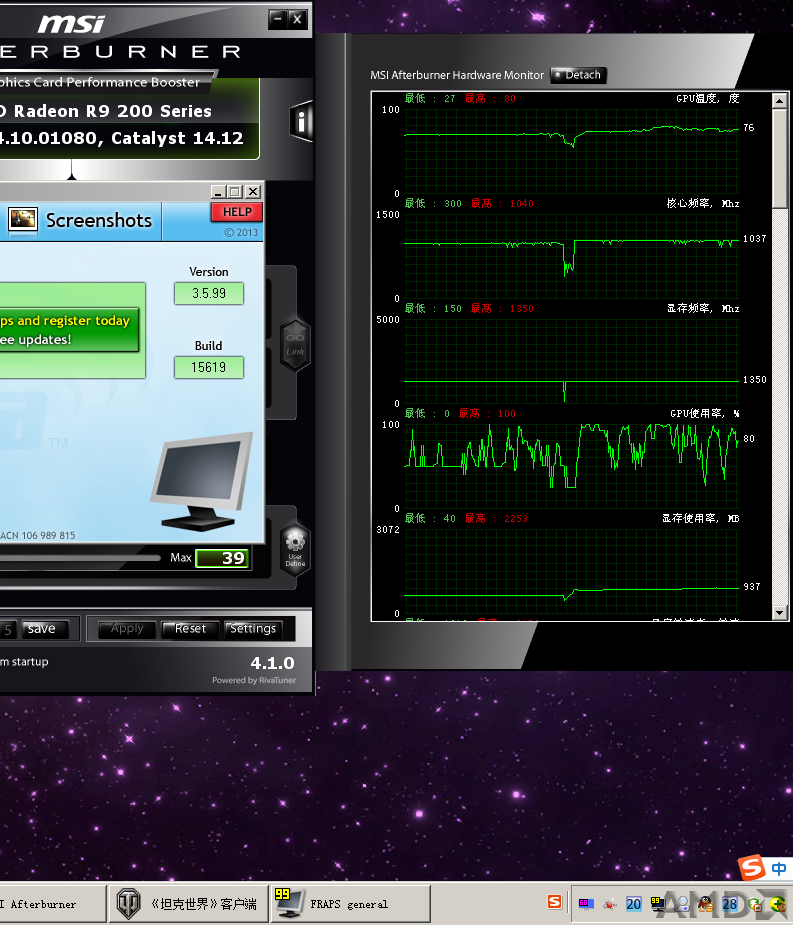Click the 'ACN 106 989 815' text

point(38,536)
